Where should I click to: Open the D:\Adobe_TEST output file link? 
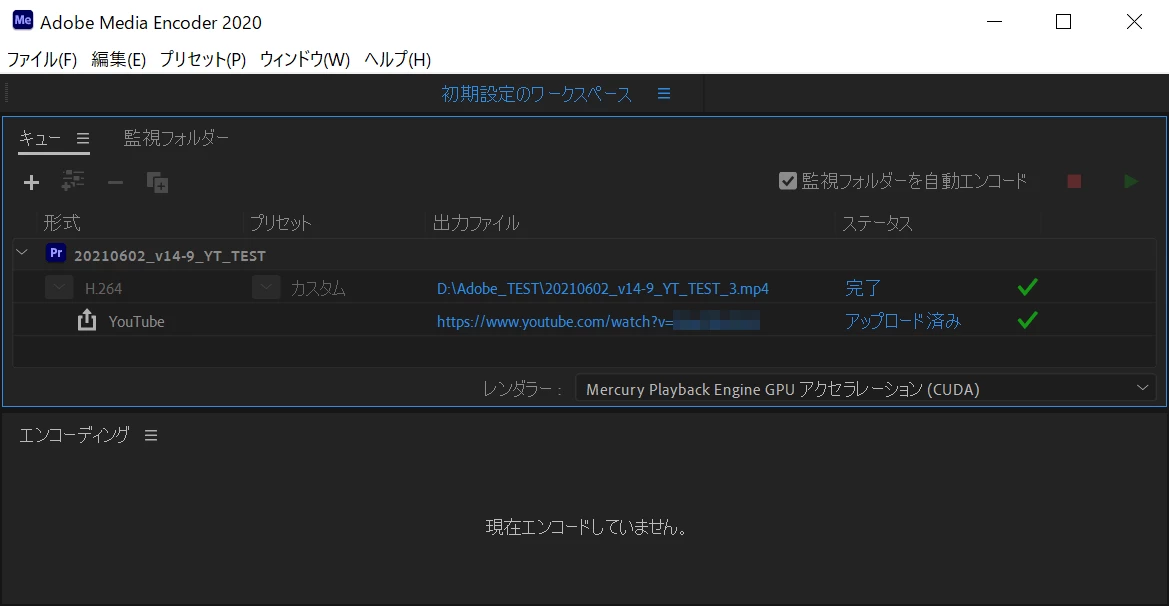point(602,288)
